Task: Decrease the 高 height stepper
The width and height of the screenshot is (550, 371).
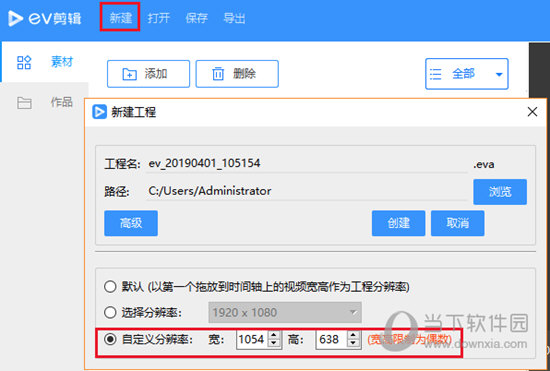Action: point(353,344)
